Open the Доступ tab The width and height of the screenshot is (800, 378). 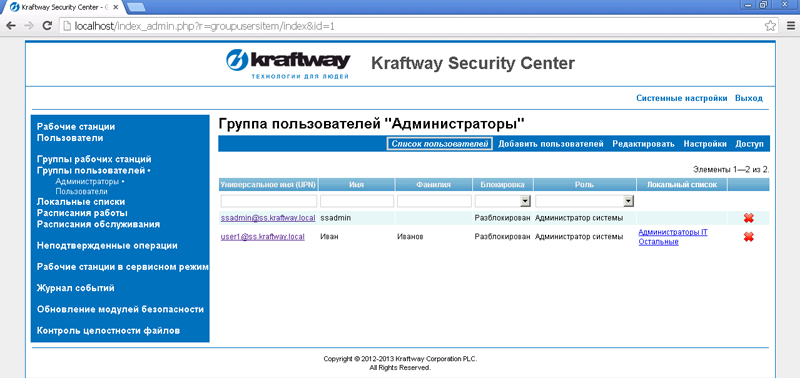click(x=749, y=144)
